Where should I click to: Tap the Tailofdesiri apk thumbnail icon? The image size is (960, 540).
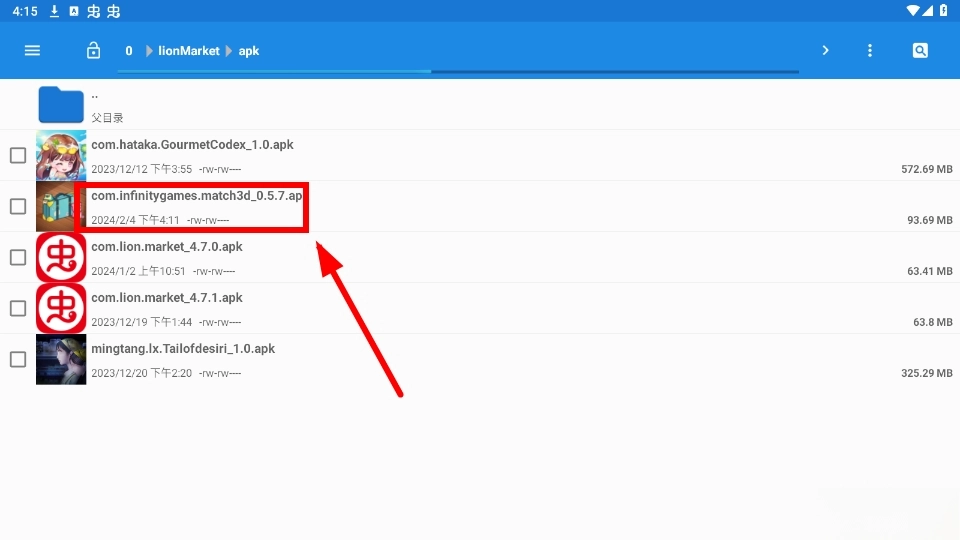(61, 360)
